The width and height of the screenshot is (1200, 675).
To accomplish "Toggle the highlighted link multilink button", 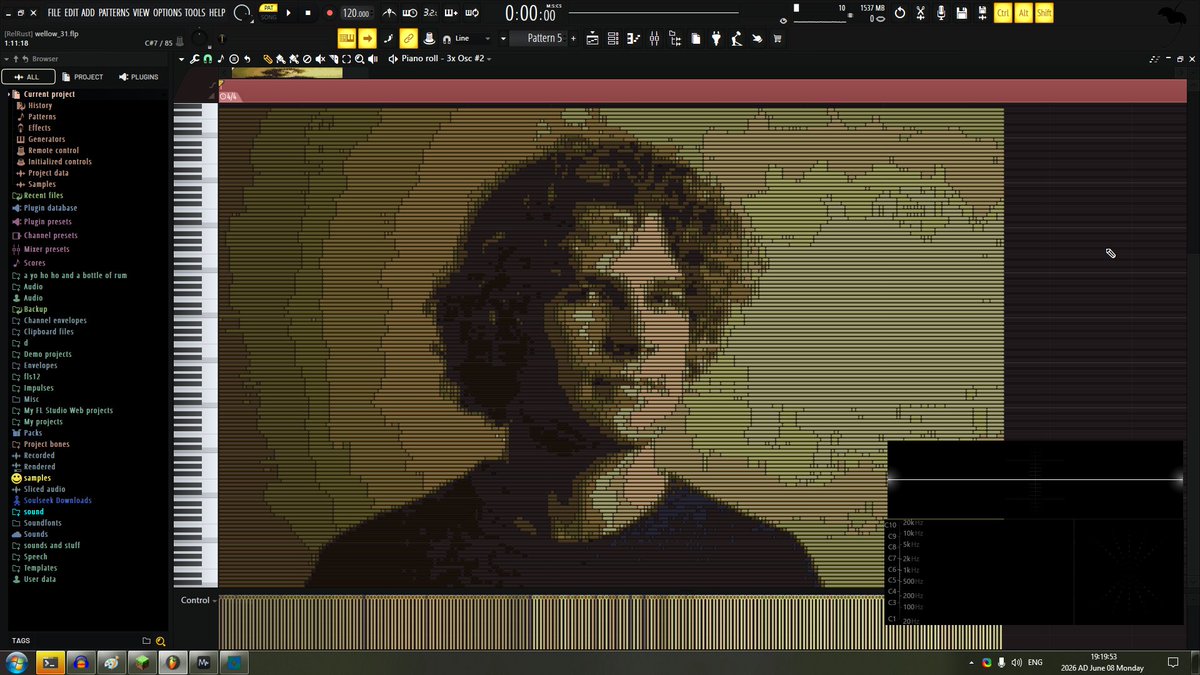I will pyautogui.click(x=408, y=38).
